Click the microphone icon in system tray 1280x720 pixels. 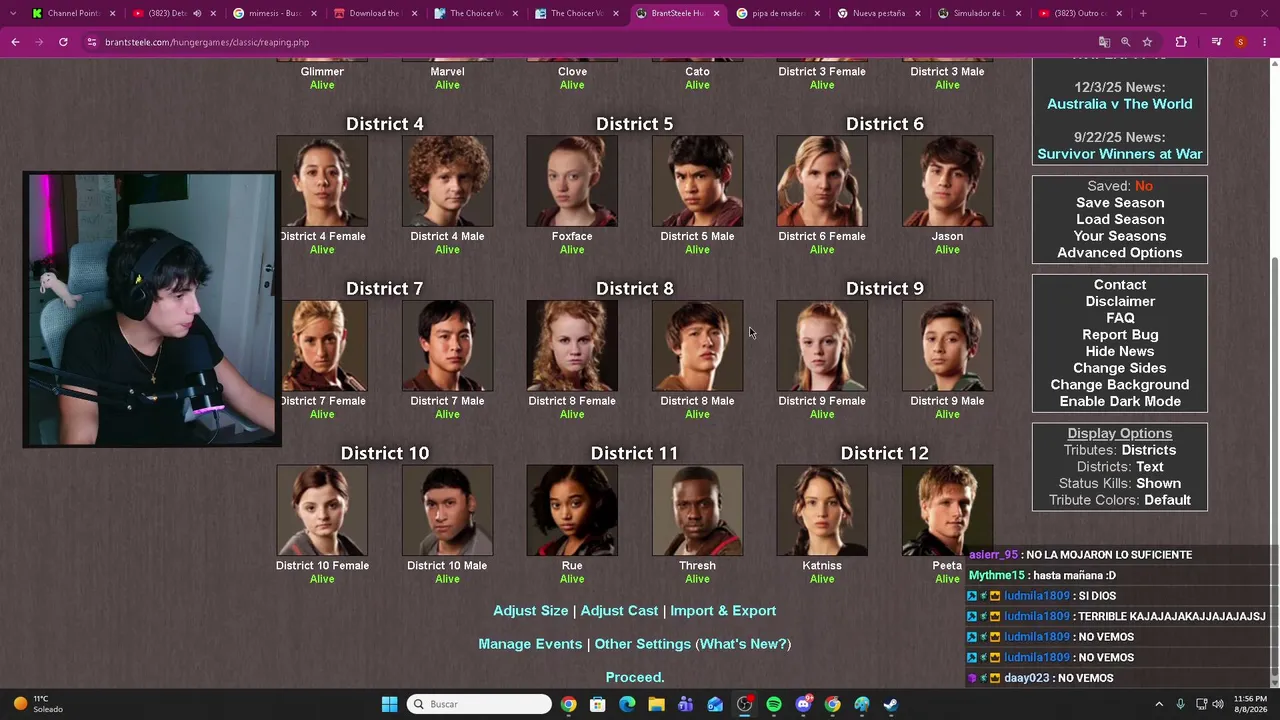coord(1181,704)
